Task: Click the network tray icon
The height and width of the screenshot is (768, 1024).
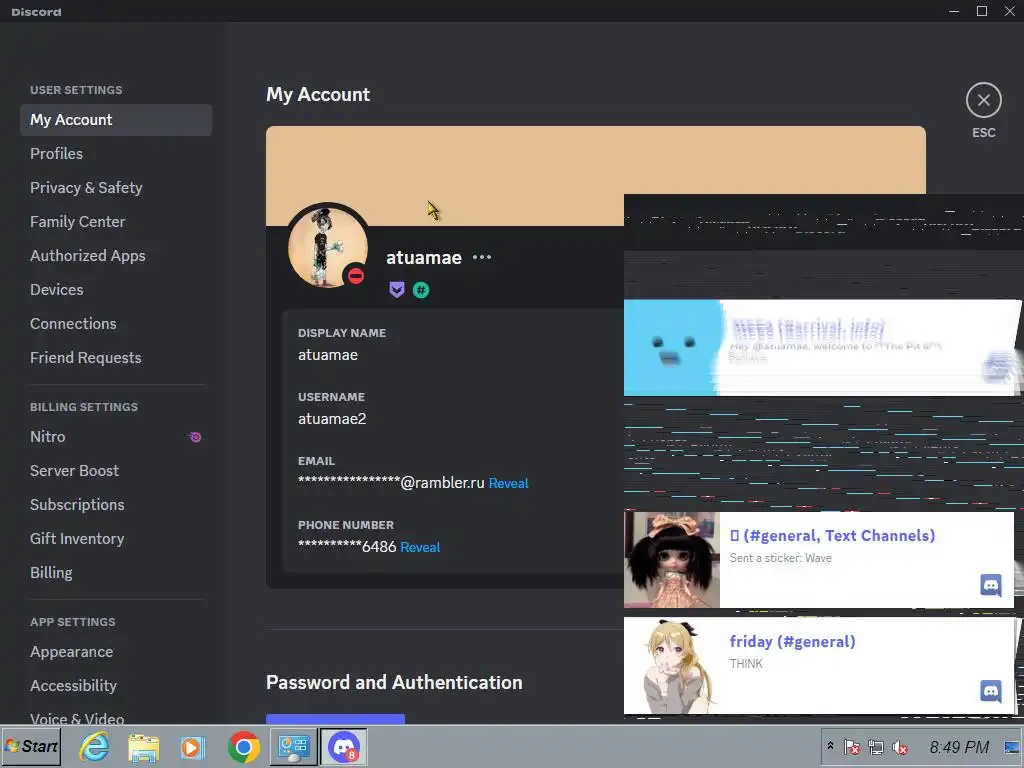Action: [876, 747]
